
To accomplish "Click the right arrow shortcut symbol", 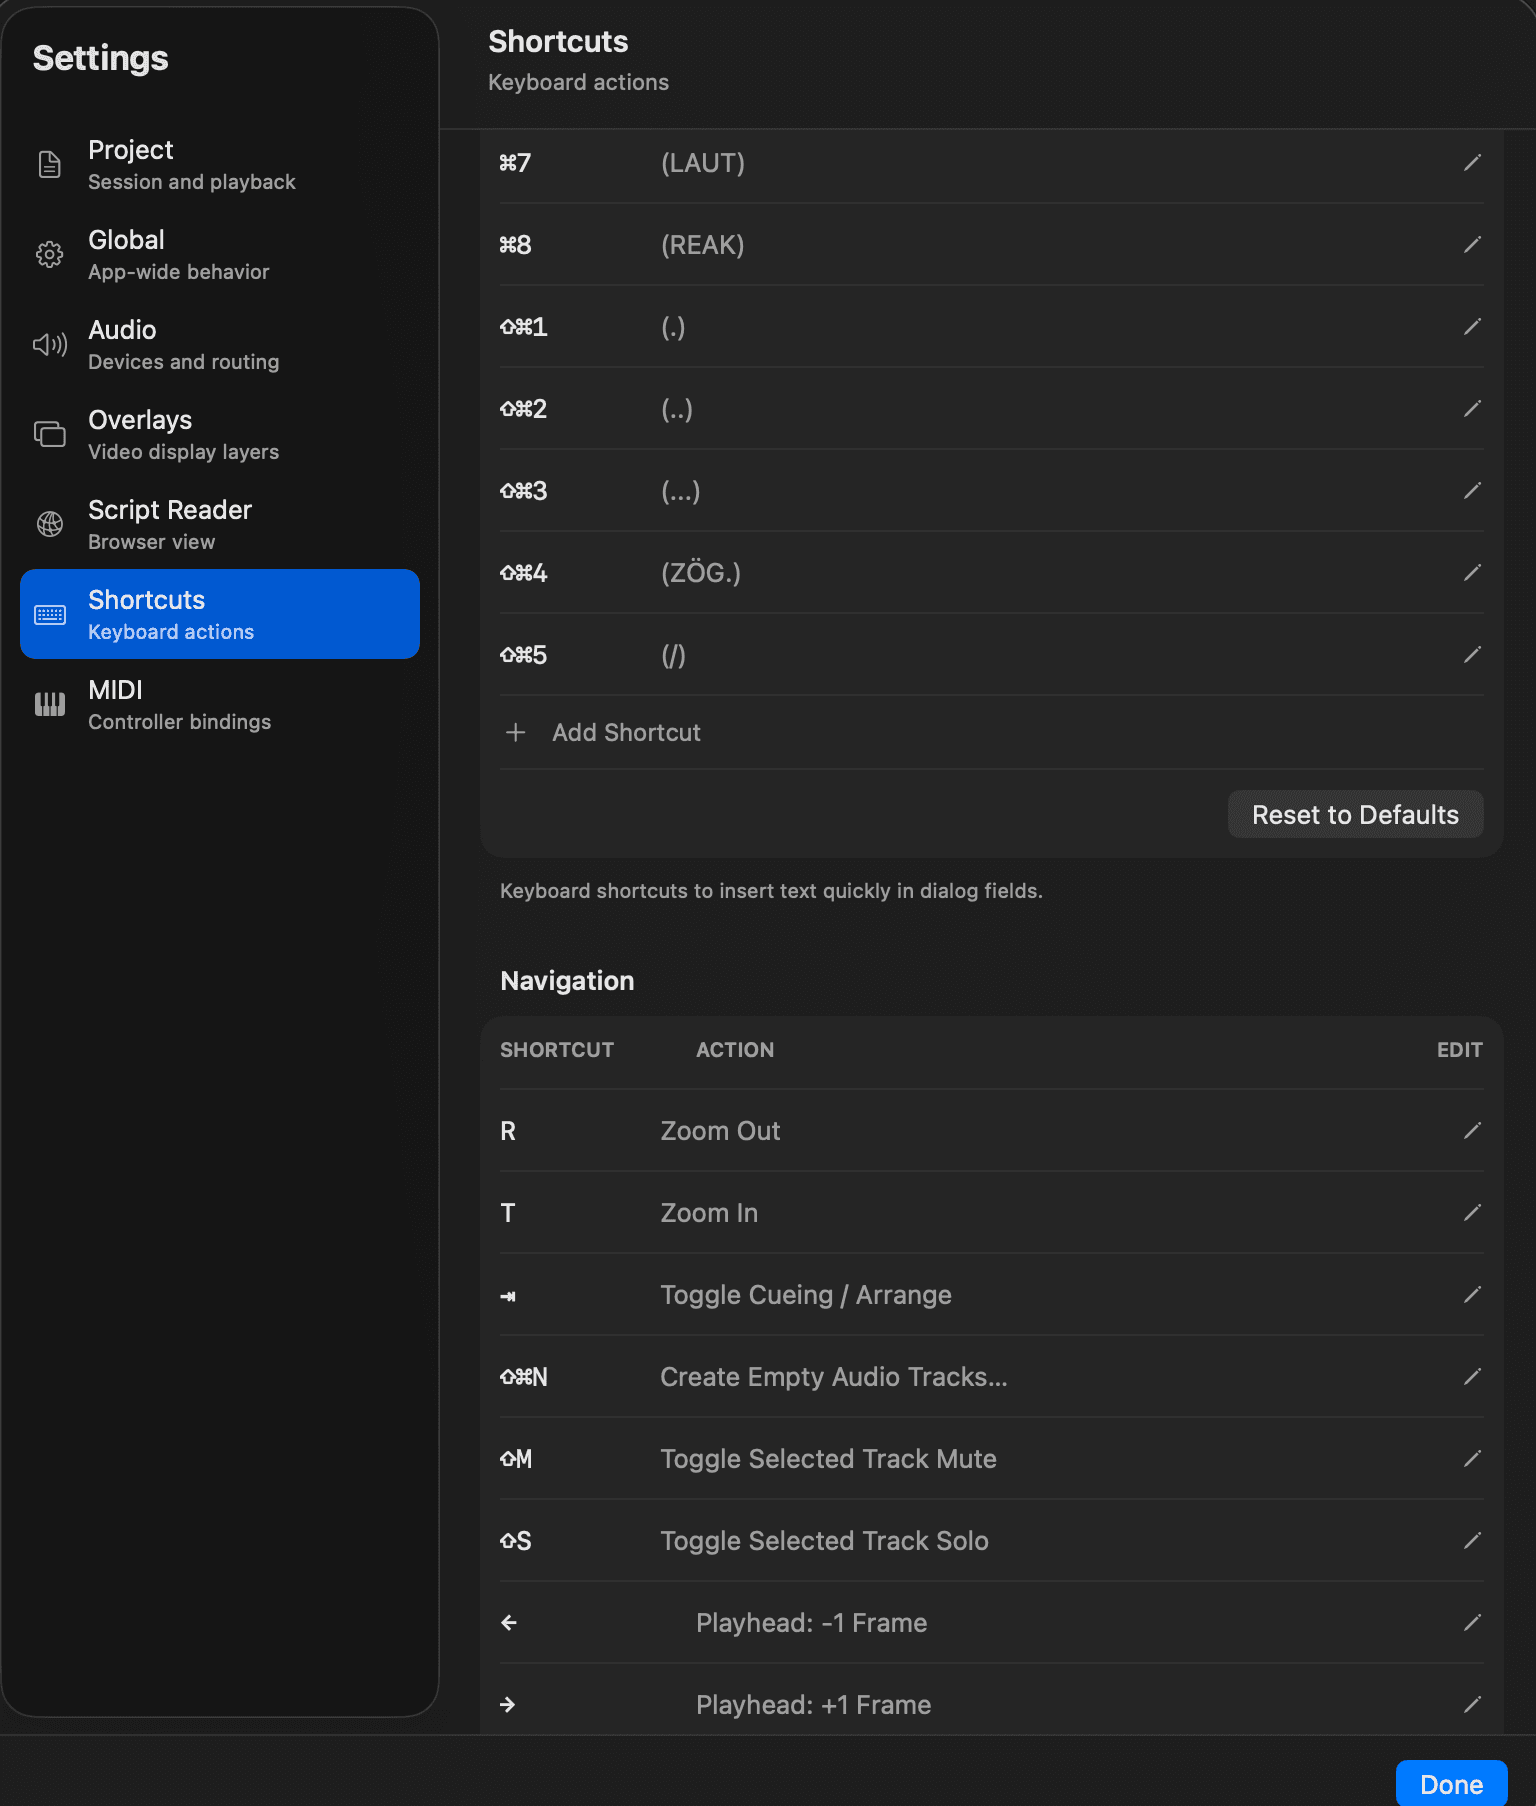I will tap(508, 1704).
